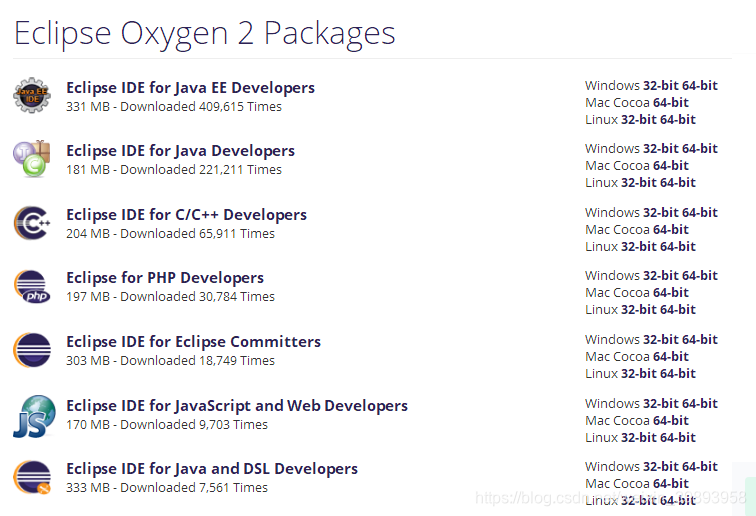Download JavaScript and Web Windows 32-bit

point(661,404)
